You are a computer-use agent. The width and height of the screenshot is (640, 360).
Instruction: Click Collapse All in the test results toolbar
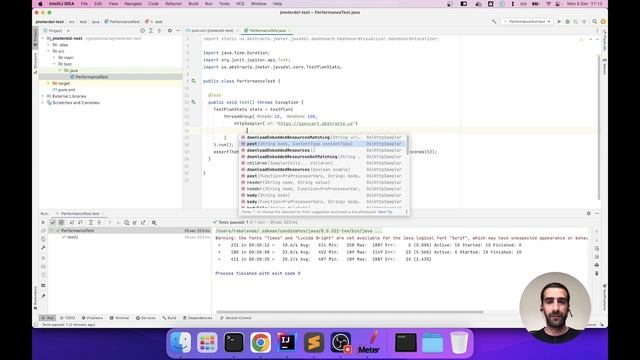pyautogui.click(x=99, y=222)
